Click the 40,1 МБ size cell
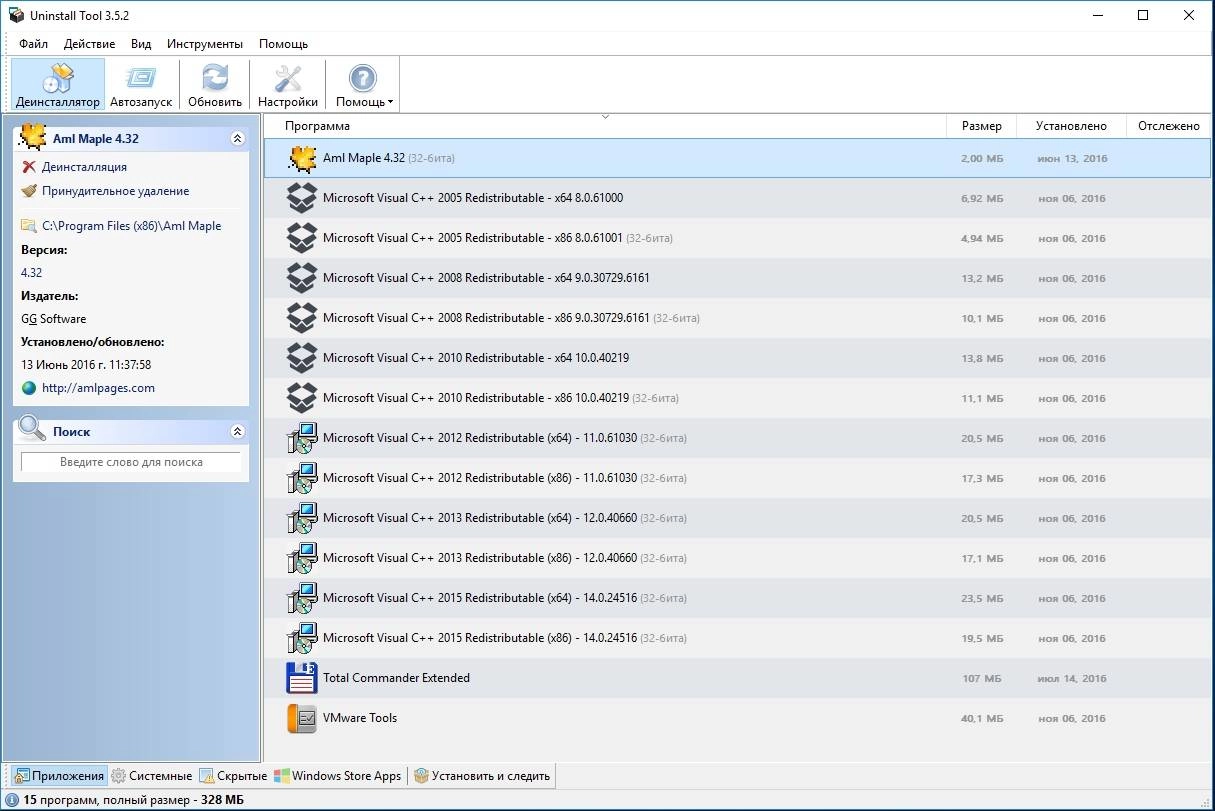This screenshot has width=1215, height=811. coord(981,719)
